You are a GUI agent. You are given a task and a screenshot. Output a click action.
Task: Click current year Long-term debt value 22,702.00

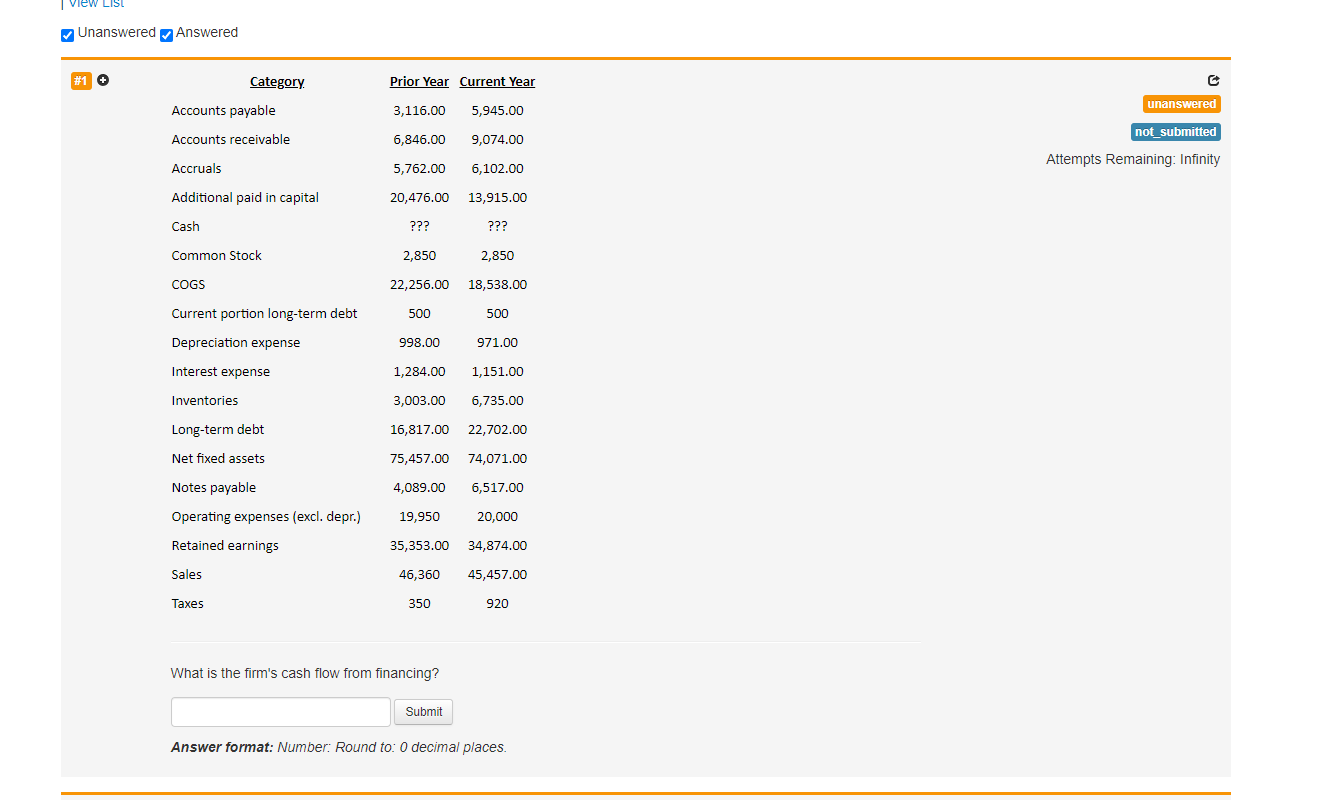pyautogui.click(x=497, y=430)
